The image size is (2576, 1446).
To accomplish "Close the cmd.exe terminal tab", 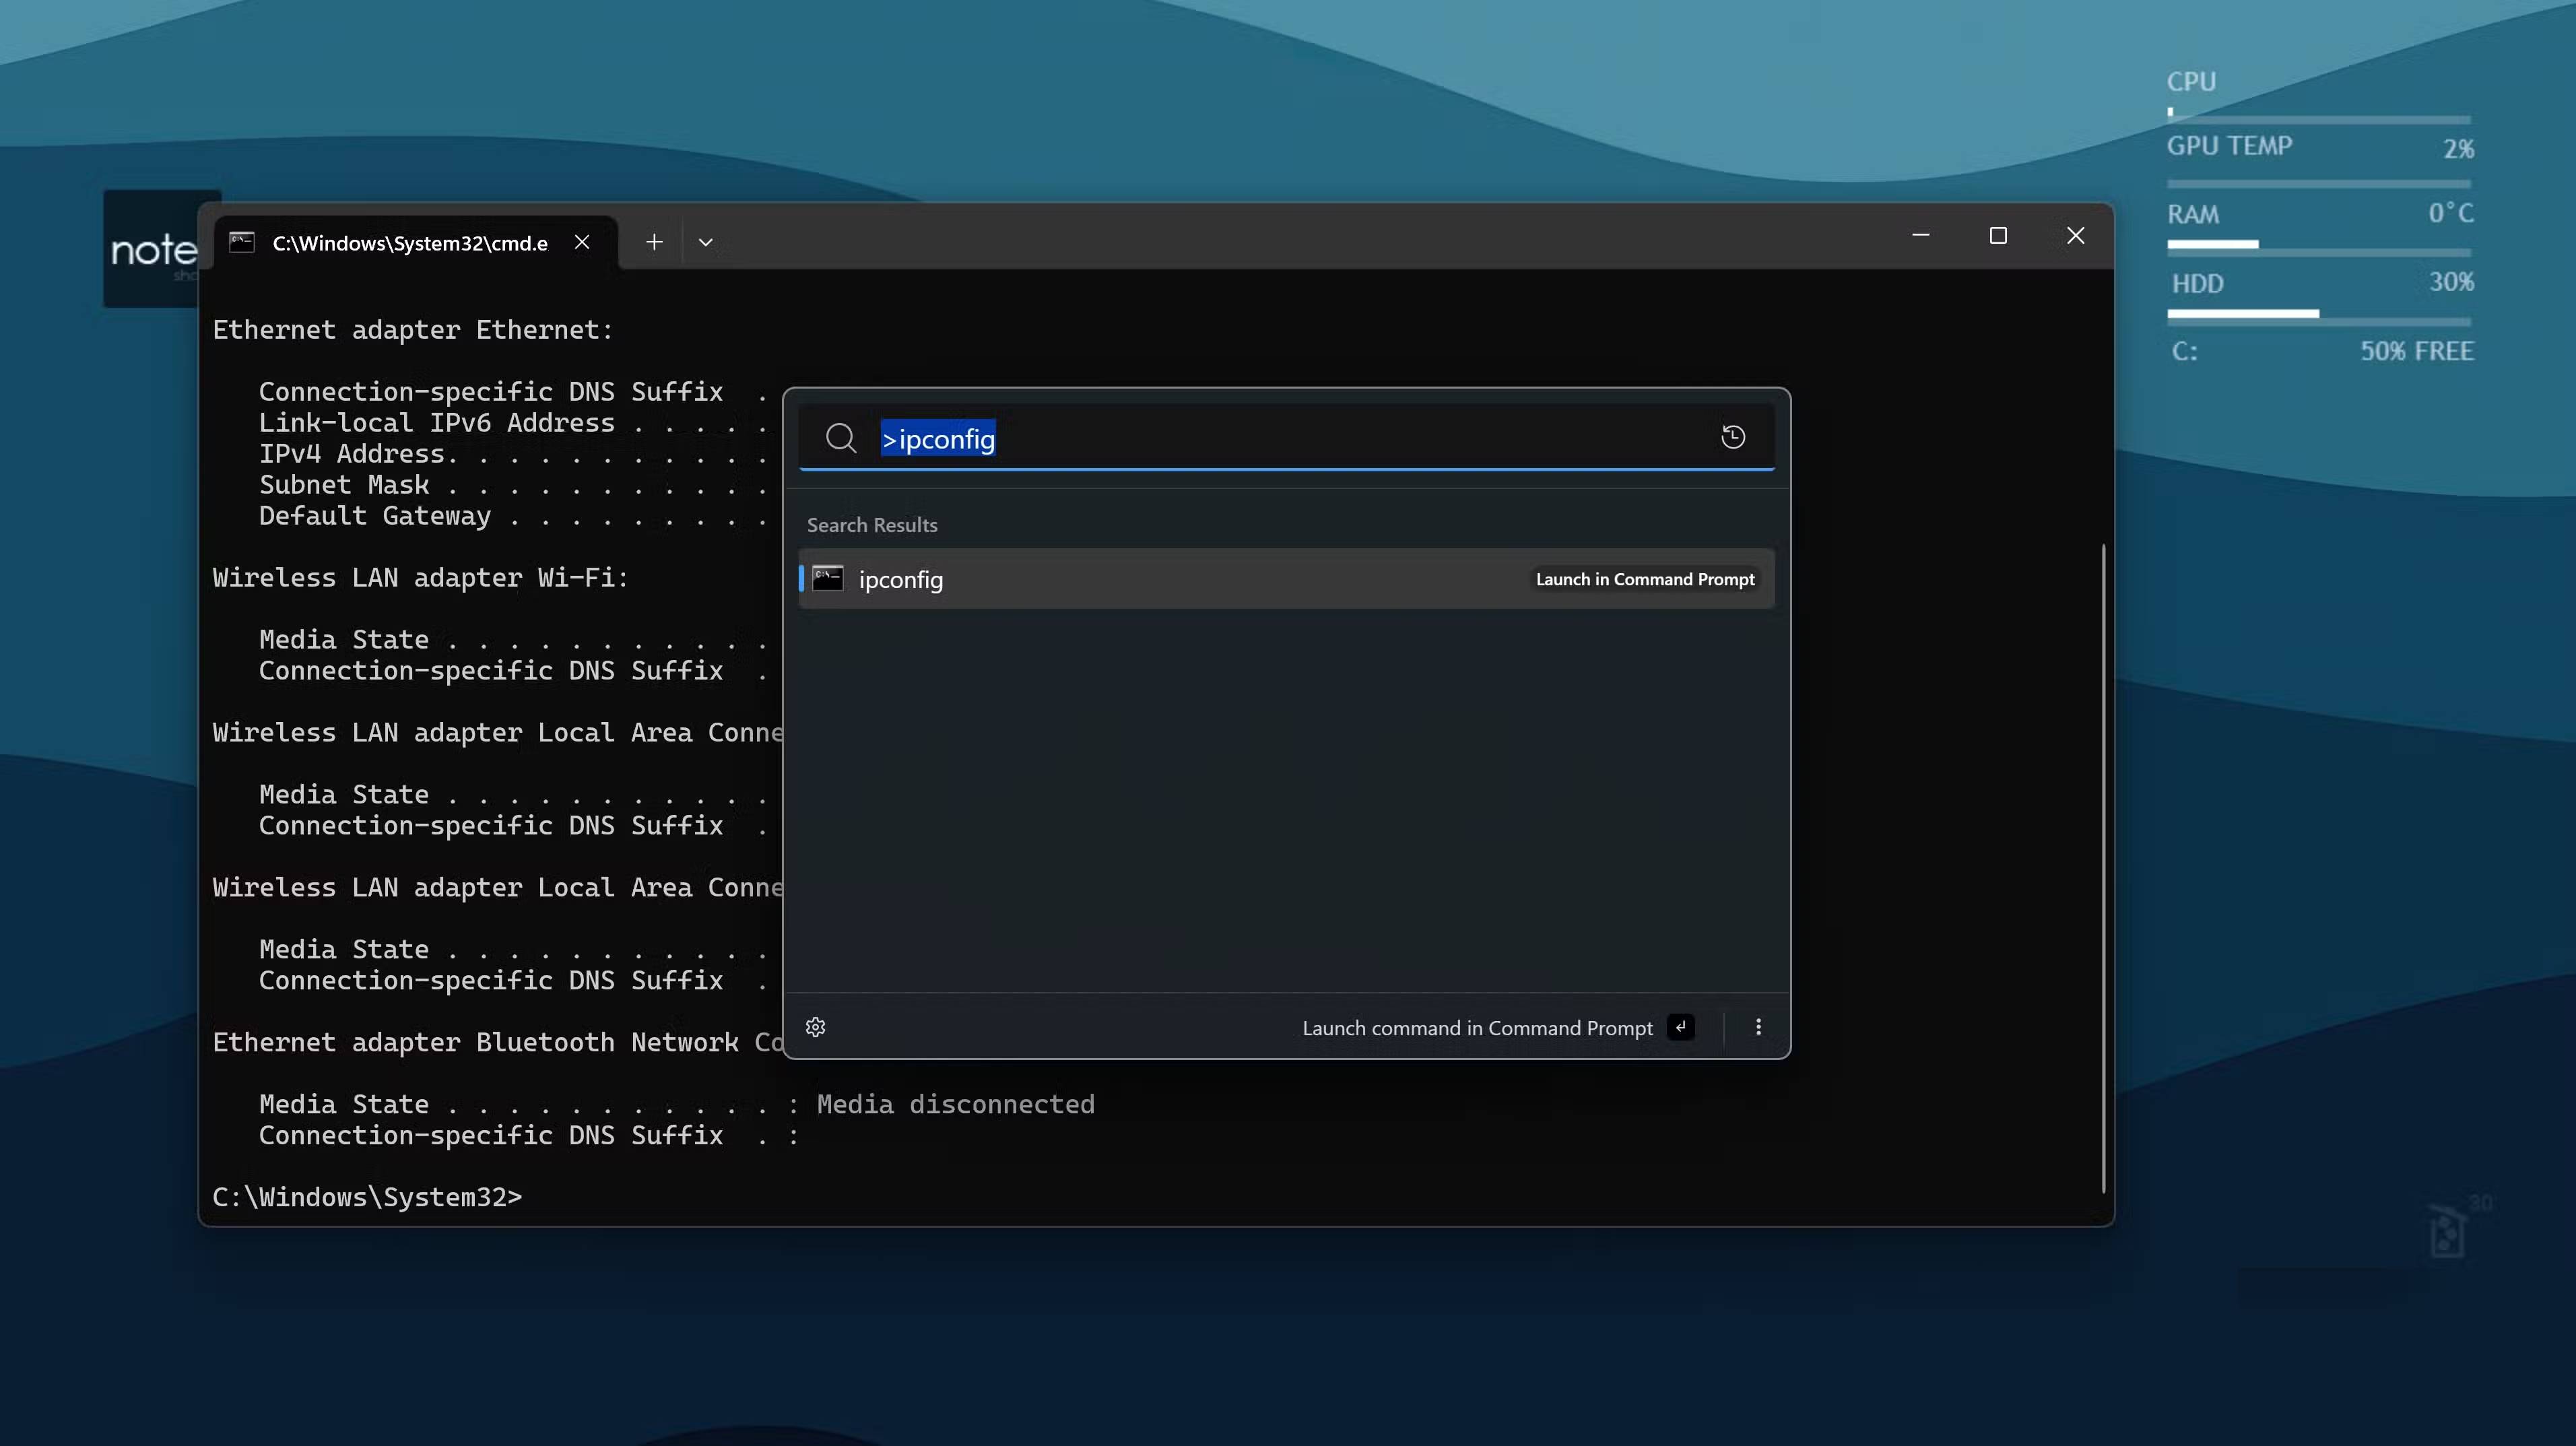I will click(582, 242).
